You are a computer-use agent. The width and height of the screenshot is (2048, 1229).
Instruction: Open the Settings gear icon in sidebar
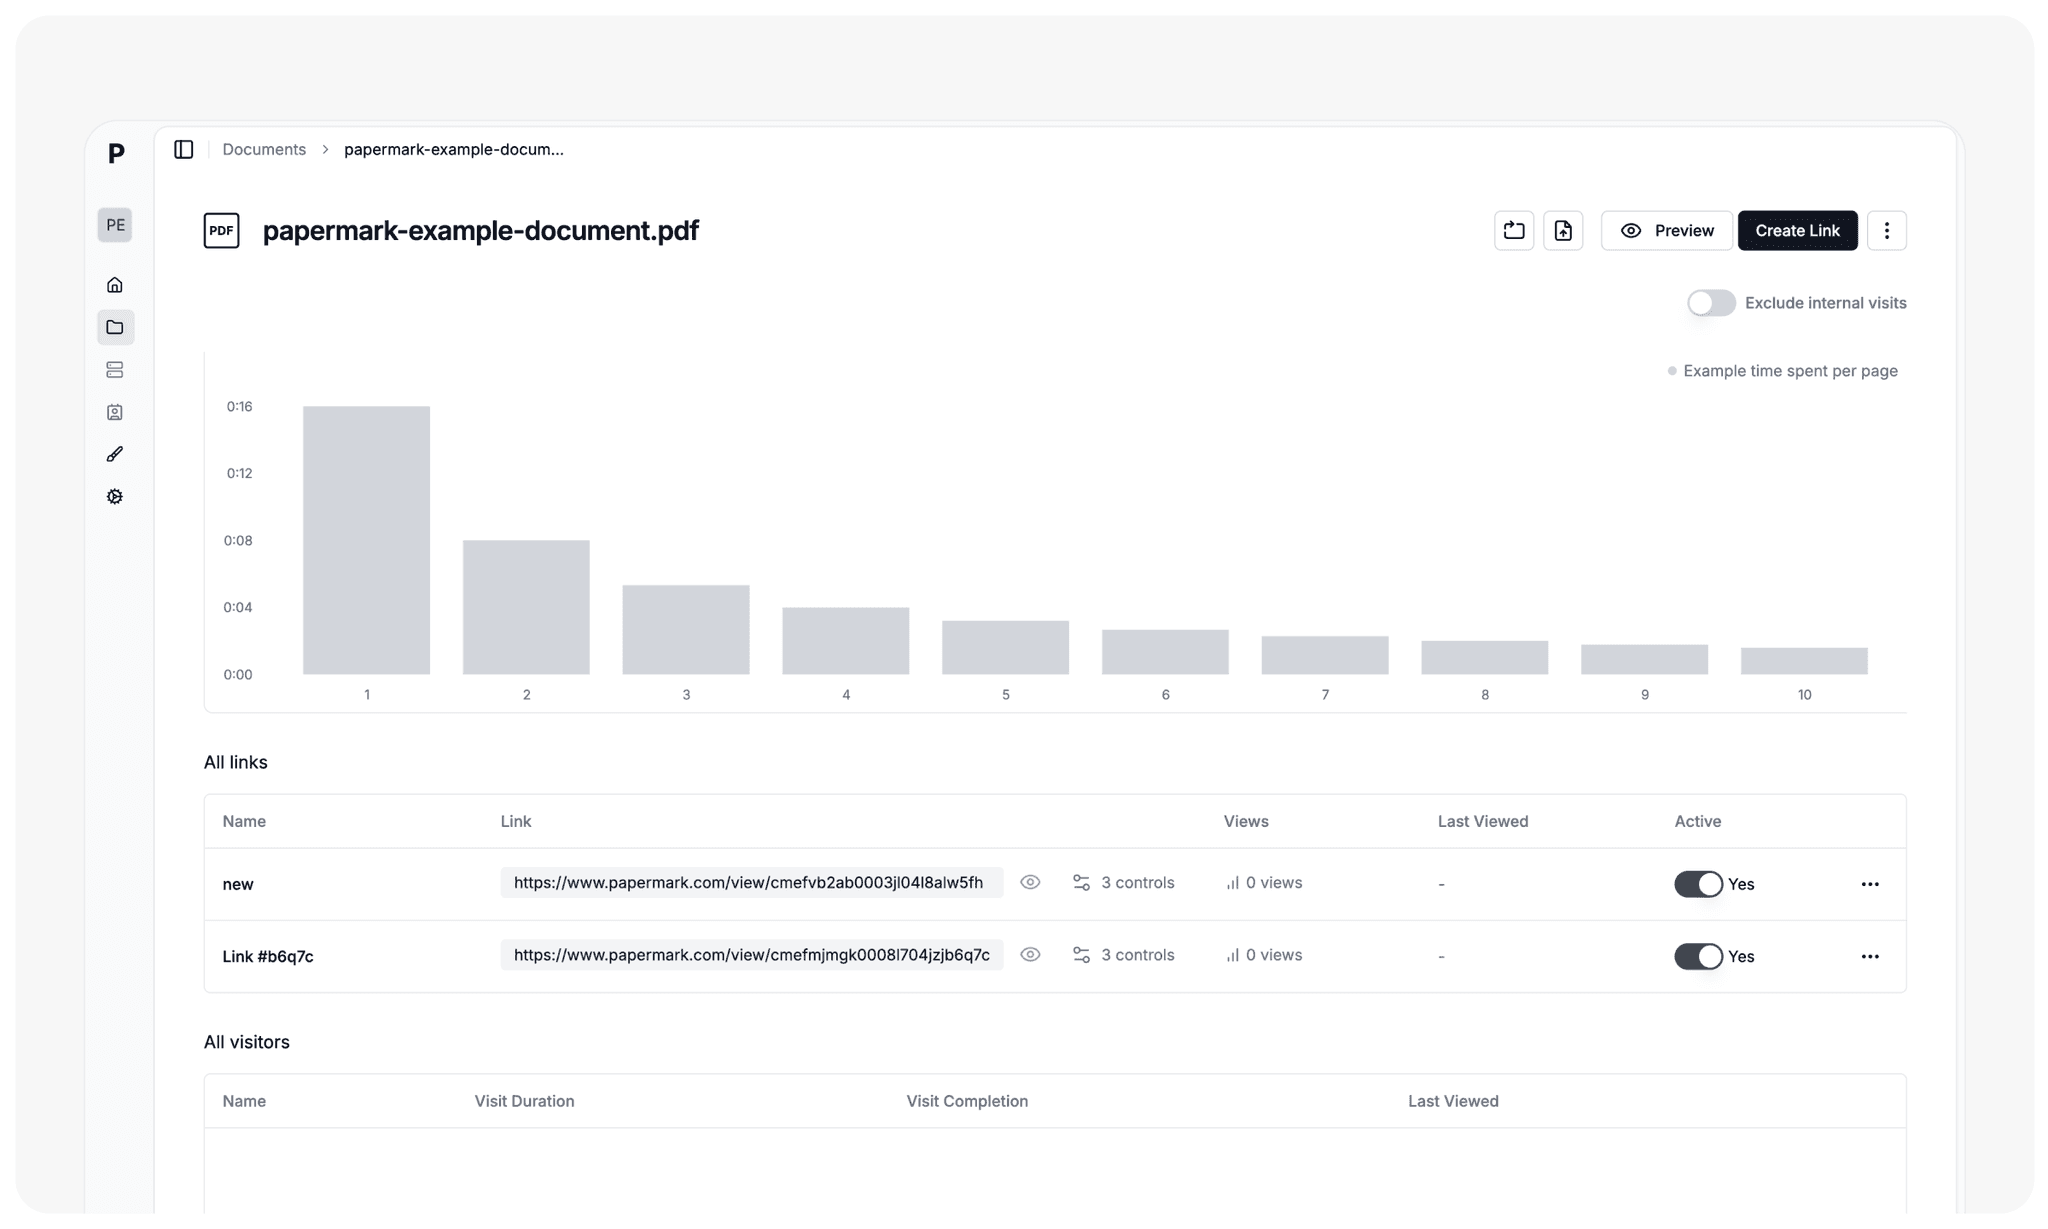point(115,497)
